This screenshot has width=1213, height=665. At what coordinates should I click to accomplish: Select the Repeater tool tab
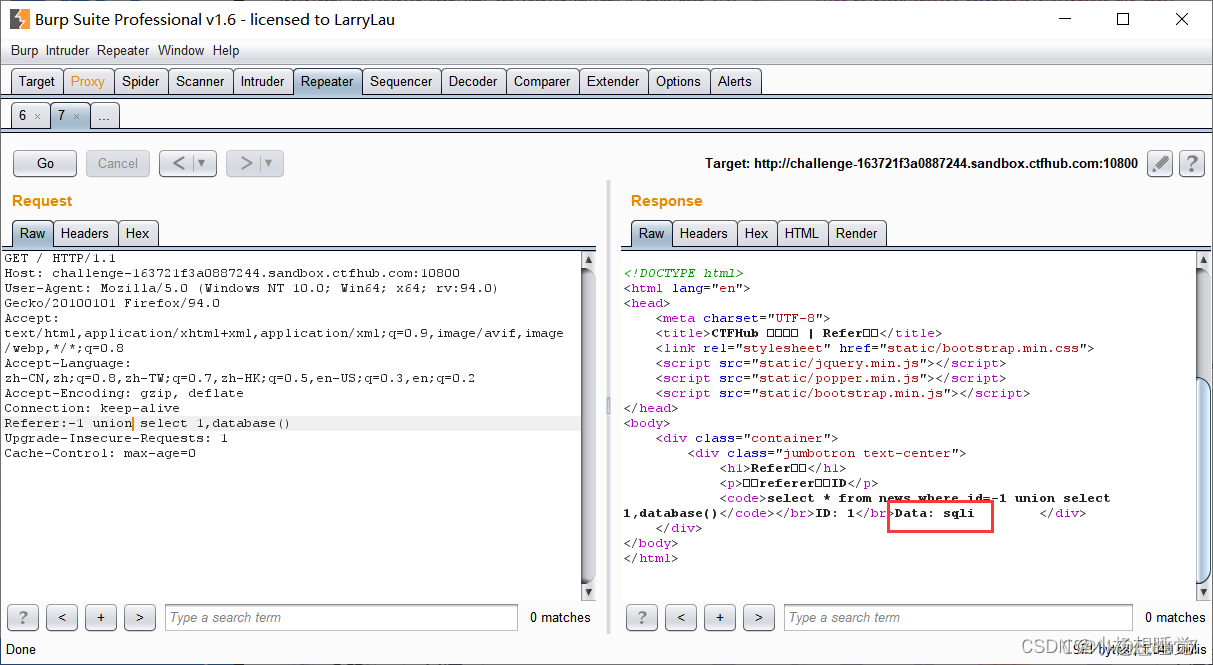click(327, 81)
